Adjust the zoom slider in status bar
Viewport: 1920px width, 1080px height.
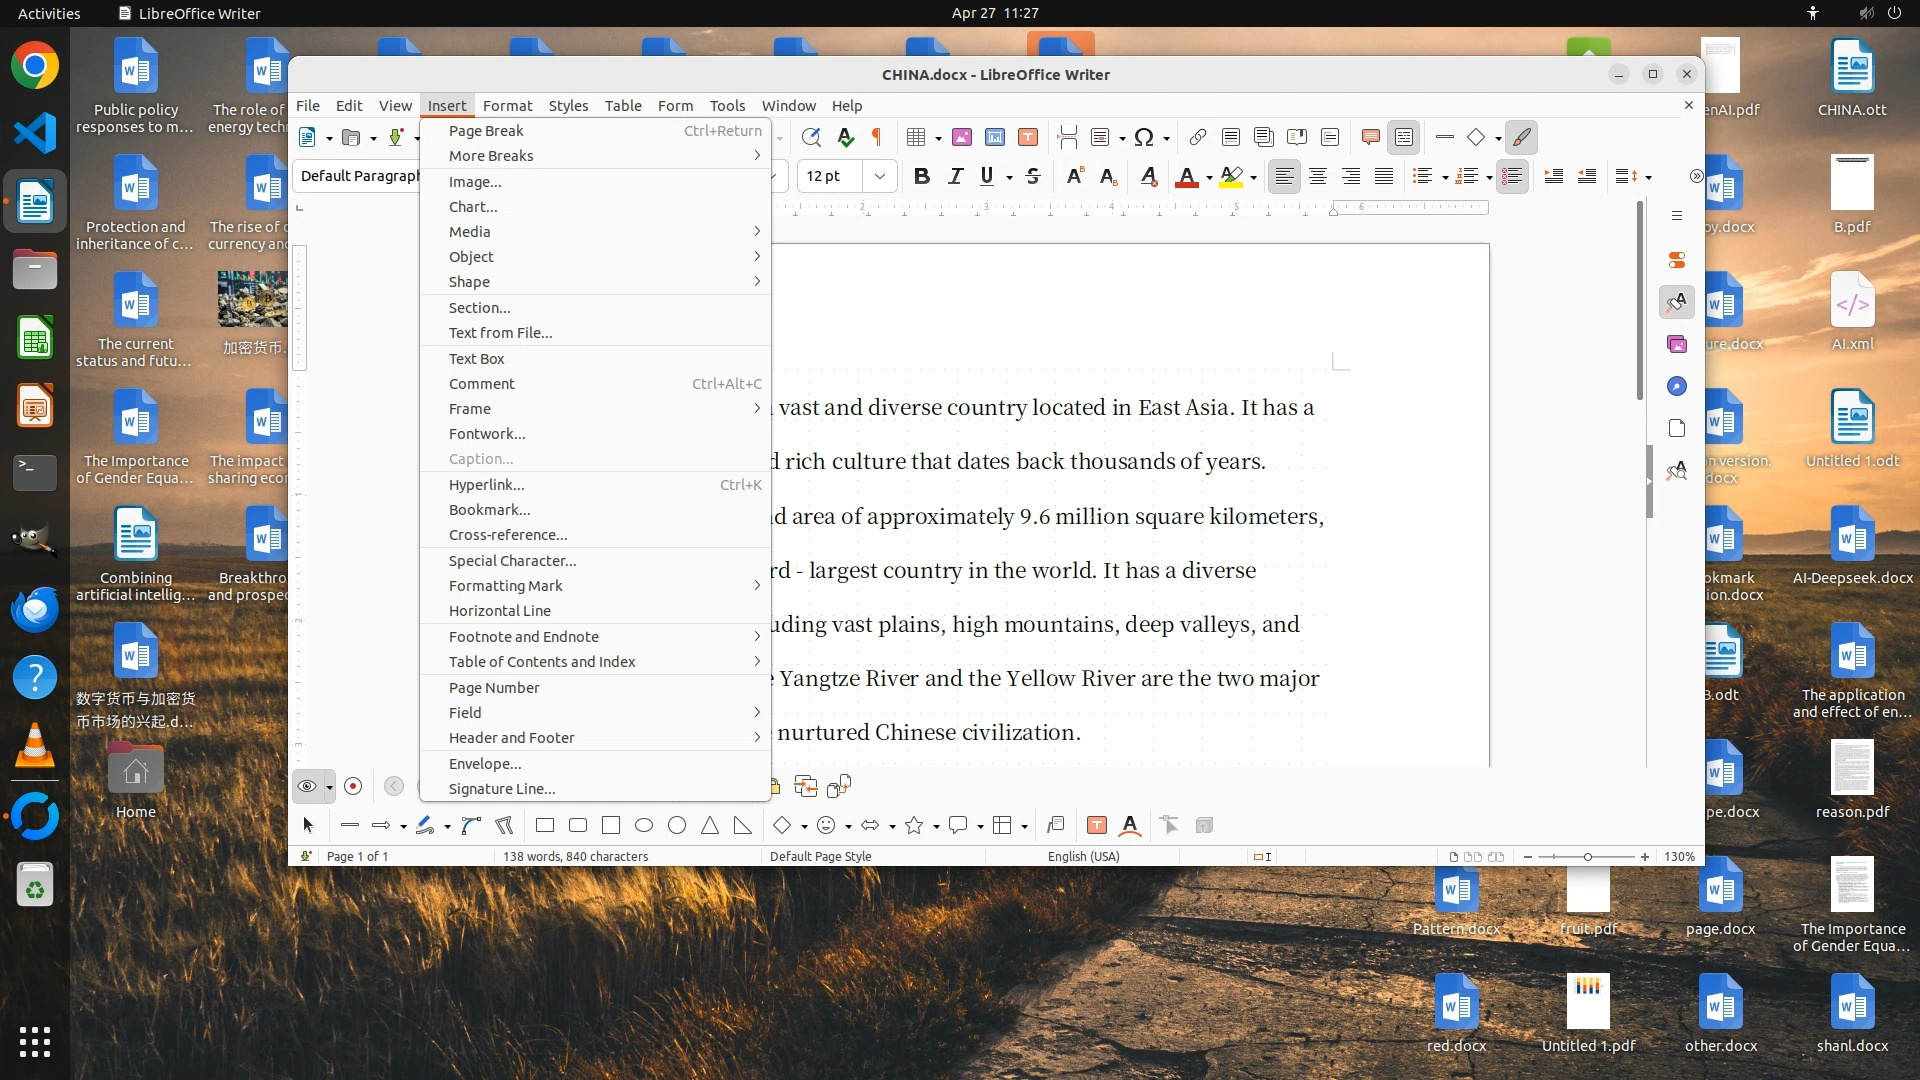pos(1587,857)
